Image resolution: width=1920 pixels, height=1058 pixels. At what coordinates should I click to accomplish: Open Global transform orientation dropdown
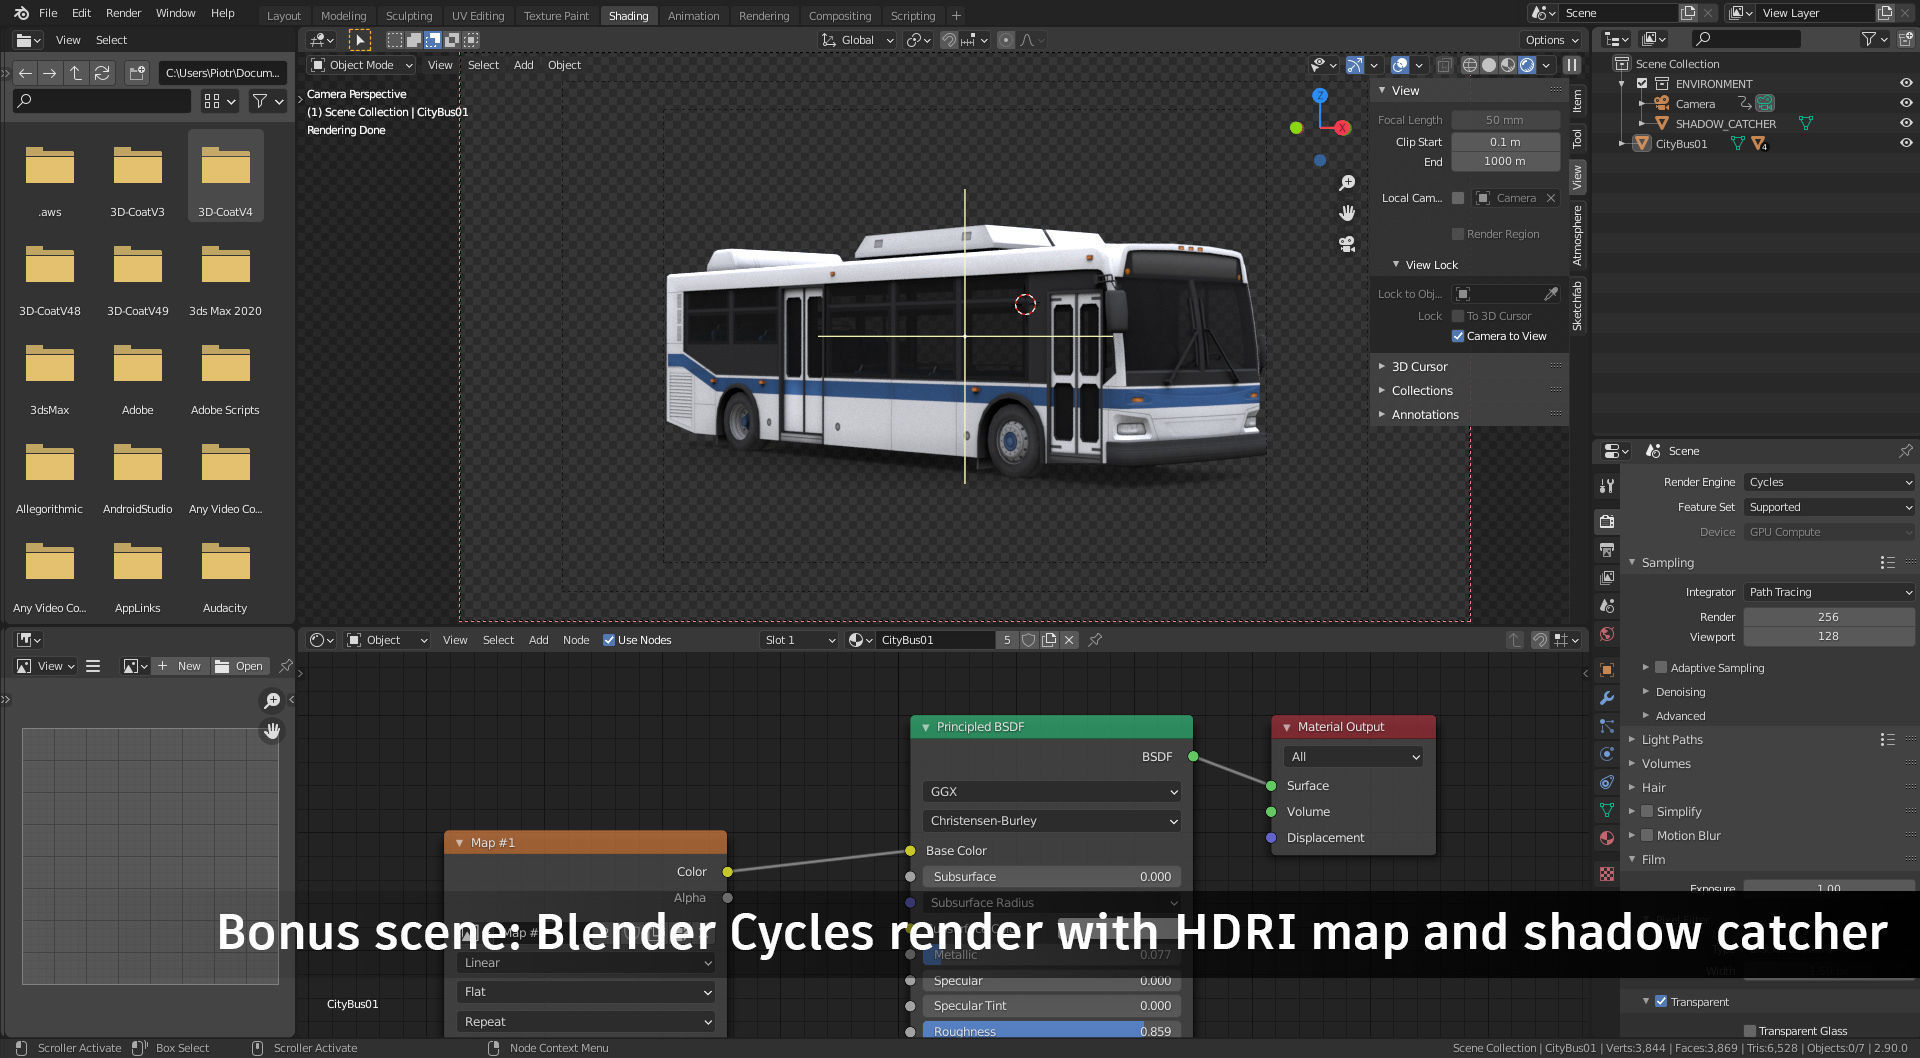pyautogui.click(x=857, y=40)
